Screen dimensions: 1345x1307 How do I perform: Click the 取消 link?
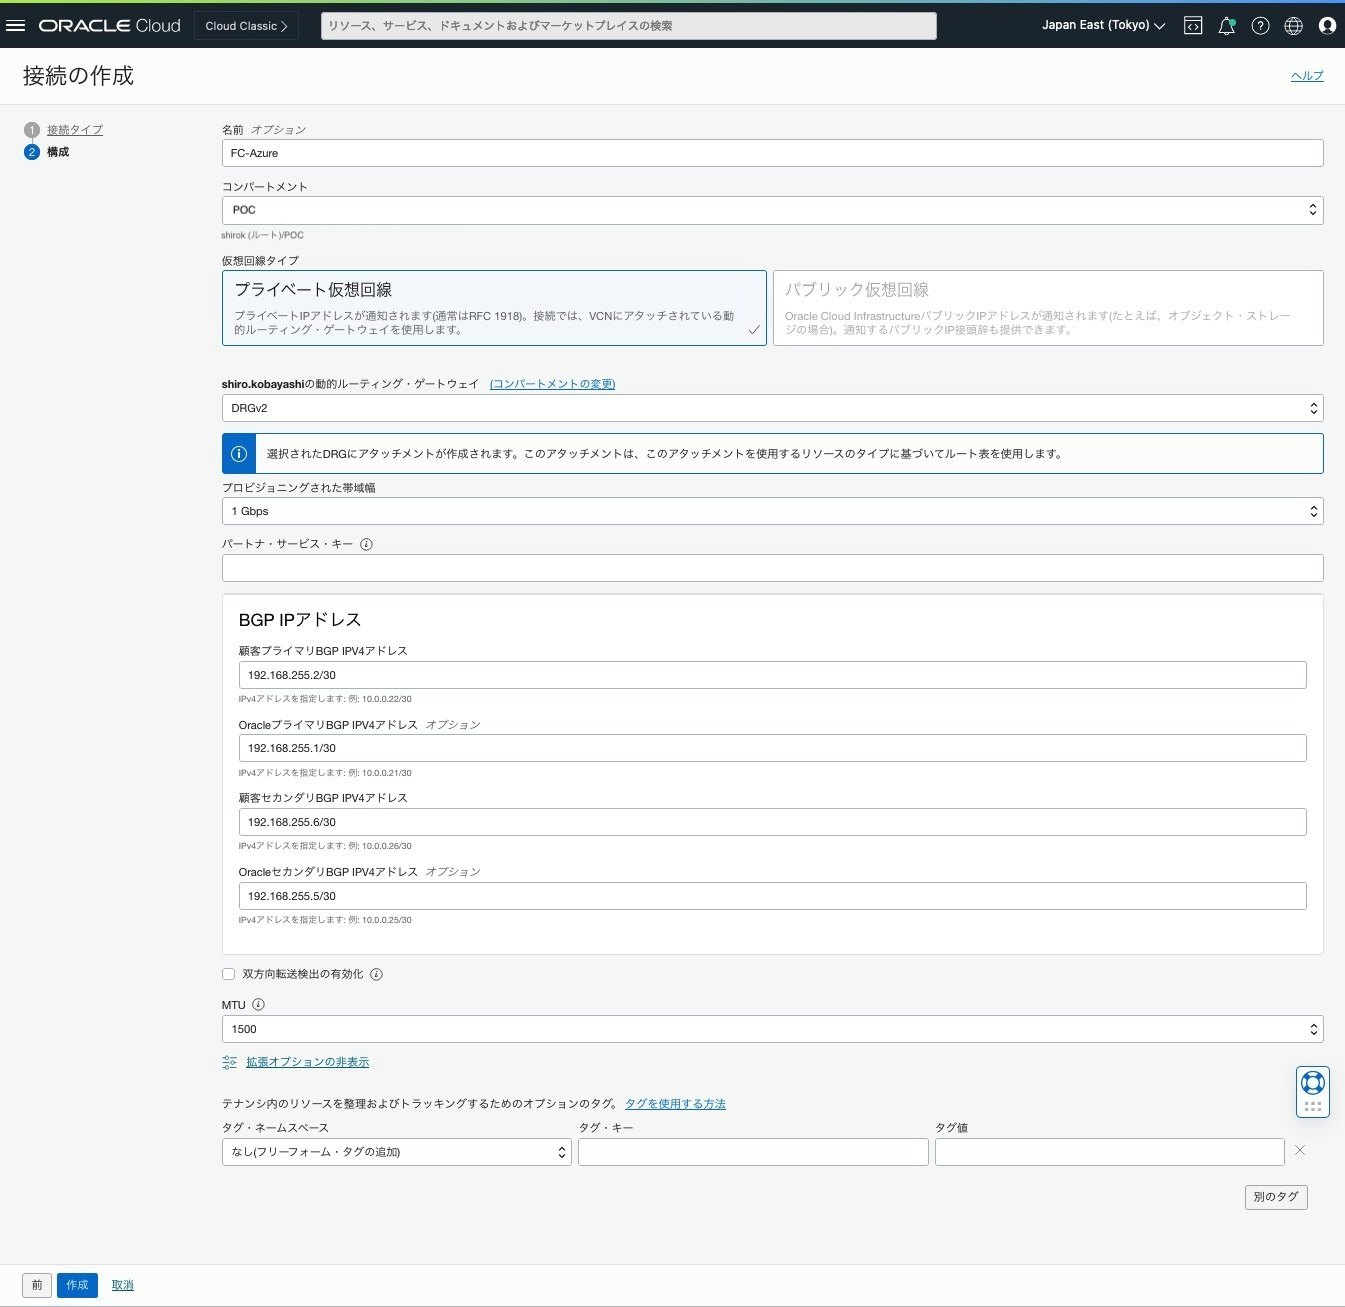click(x=122, y=1285)
